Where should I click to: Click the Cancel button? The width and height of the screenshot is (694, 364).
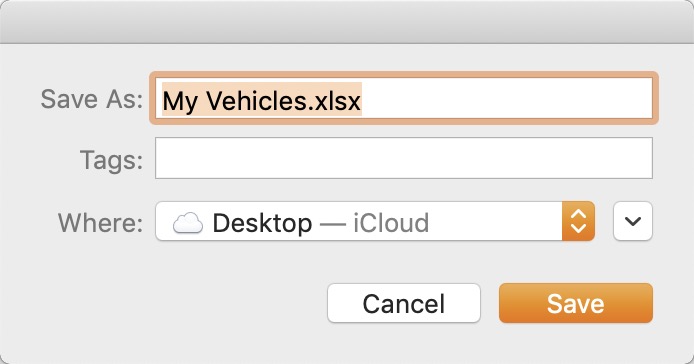[x=404, y=303]
